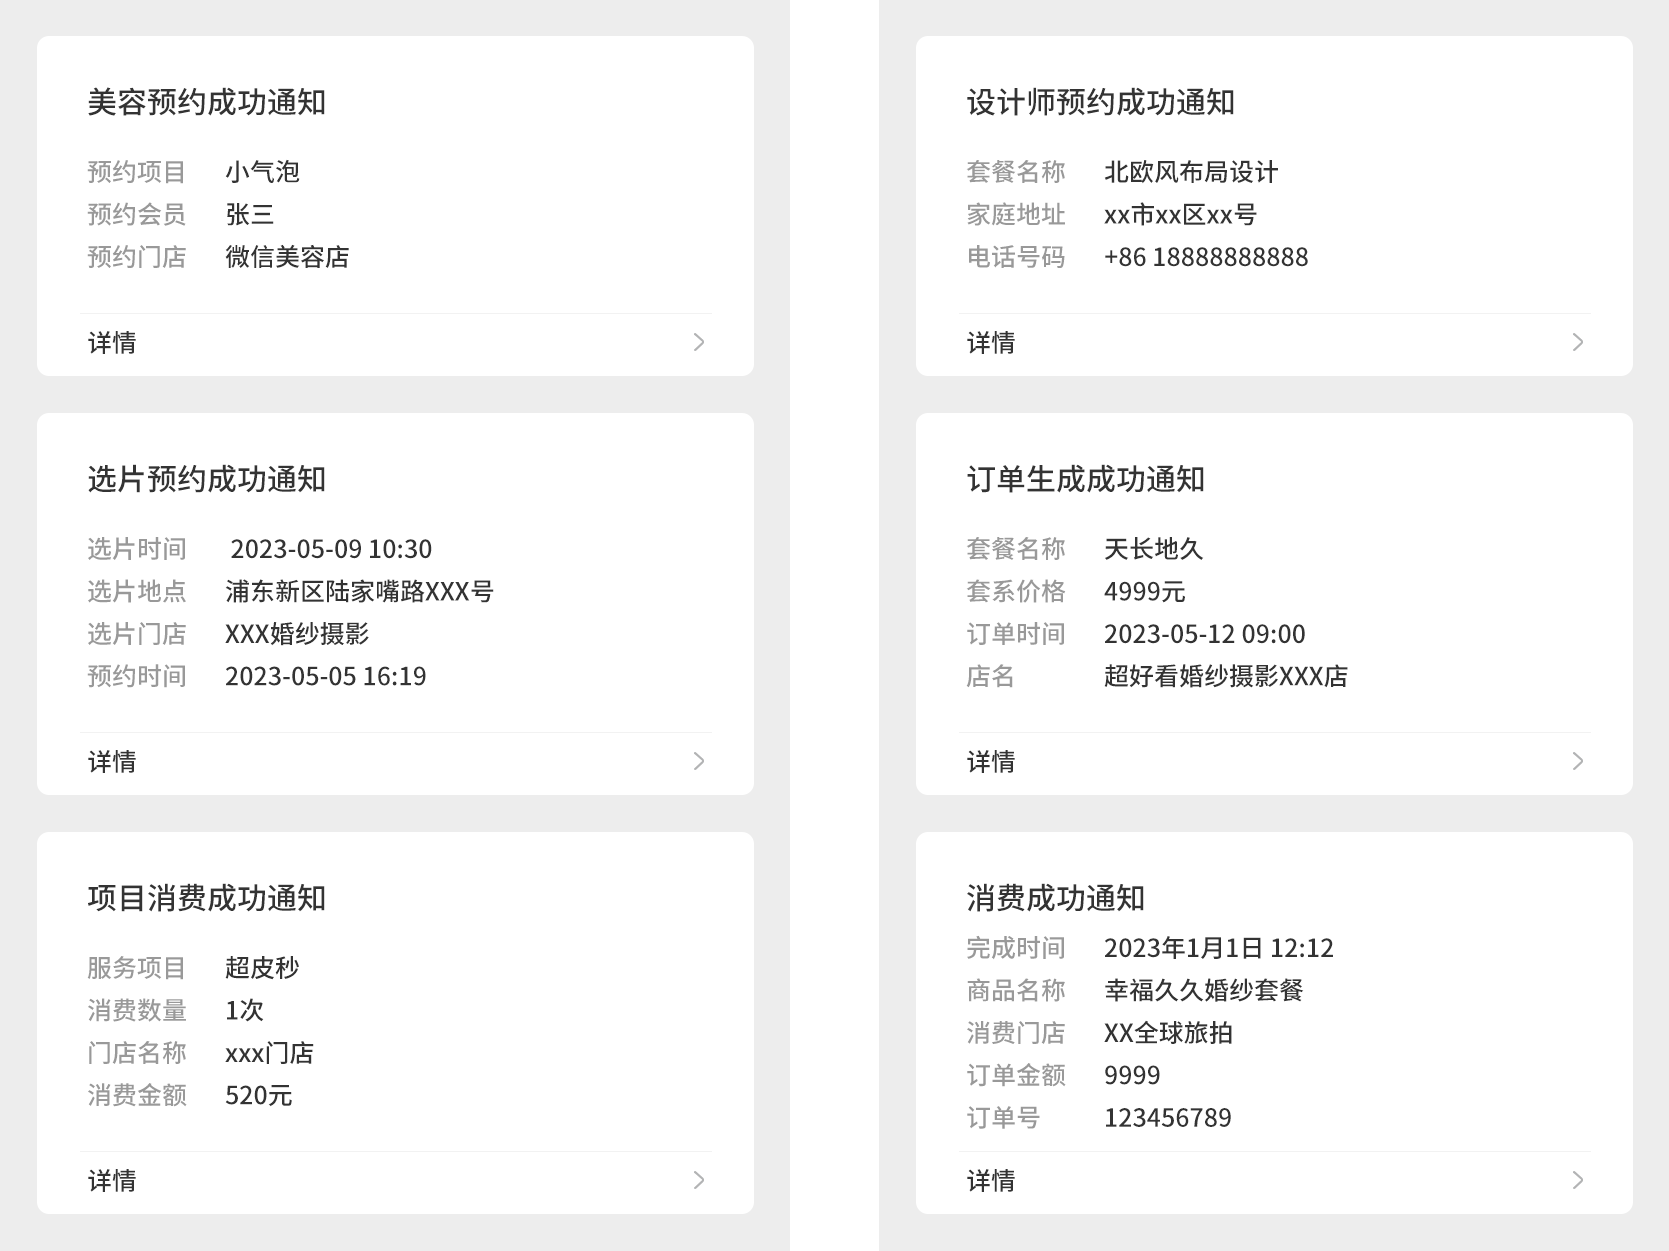Open 详情 for the designer appointment 设计师预约 notification
Image resolution: width=1669 pixels, height=1251 pixels.
pos(991,343)
